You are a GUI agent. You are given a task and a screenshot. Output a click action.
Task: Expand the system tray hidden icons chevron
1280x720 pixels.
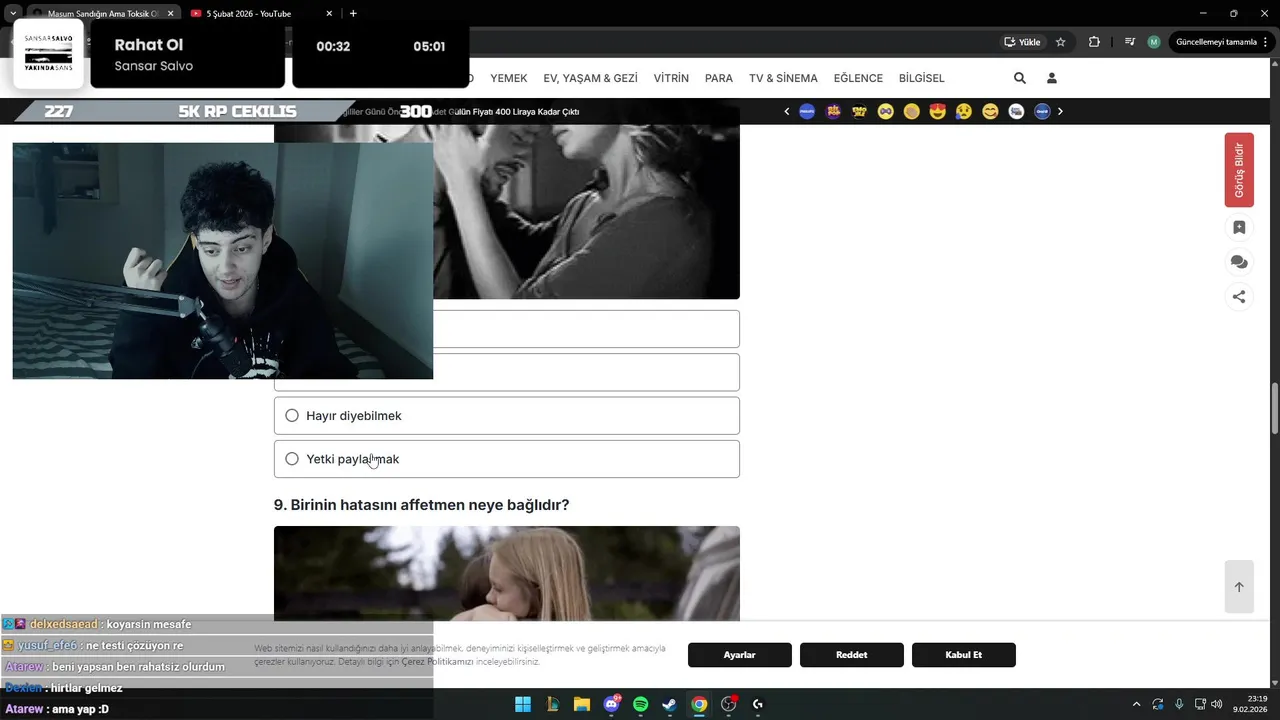point(1136,704)
